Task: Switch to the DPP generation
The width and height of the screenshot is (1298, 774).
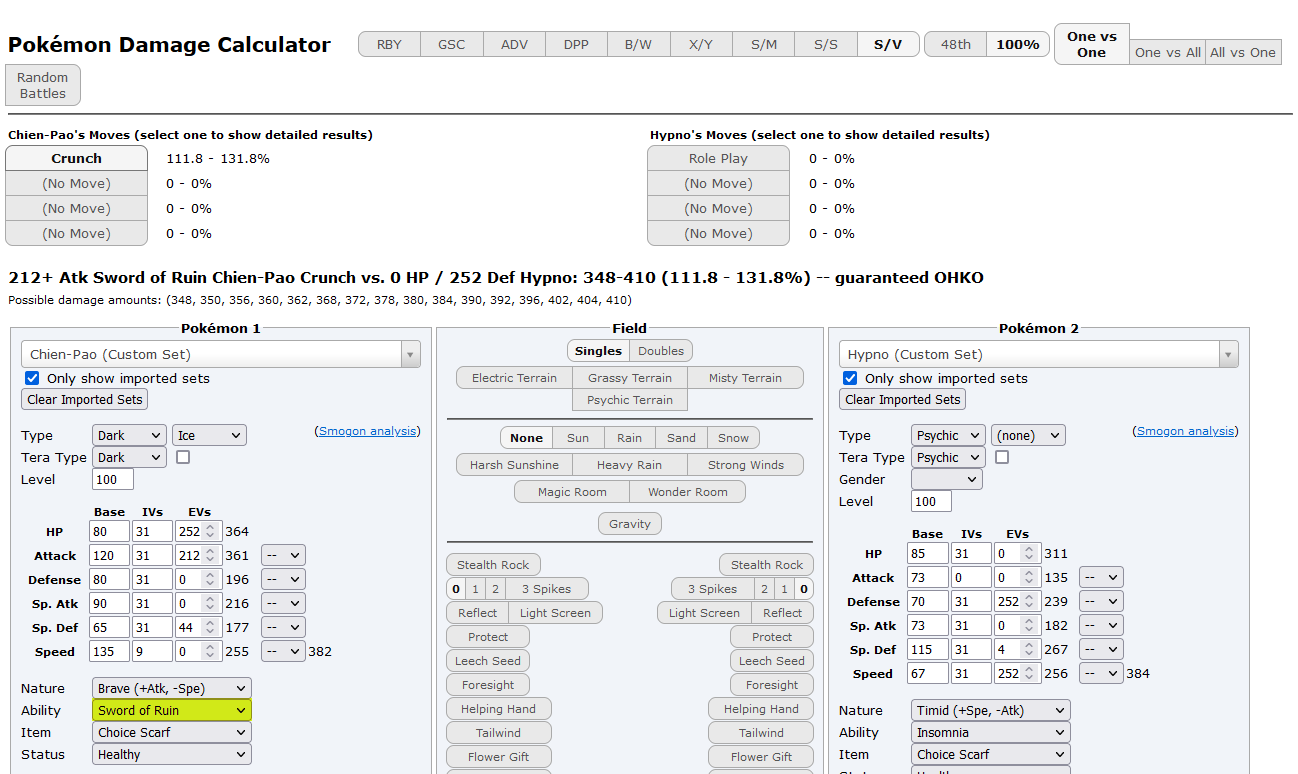Action: click(576, 44)
